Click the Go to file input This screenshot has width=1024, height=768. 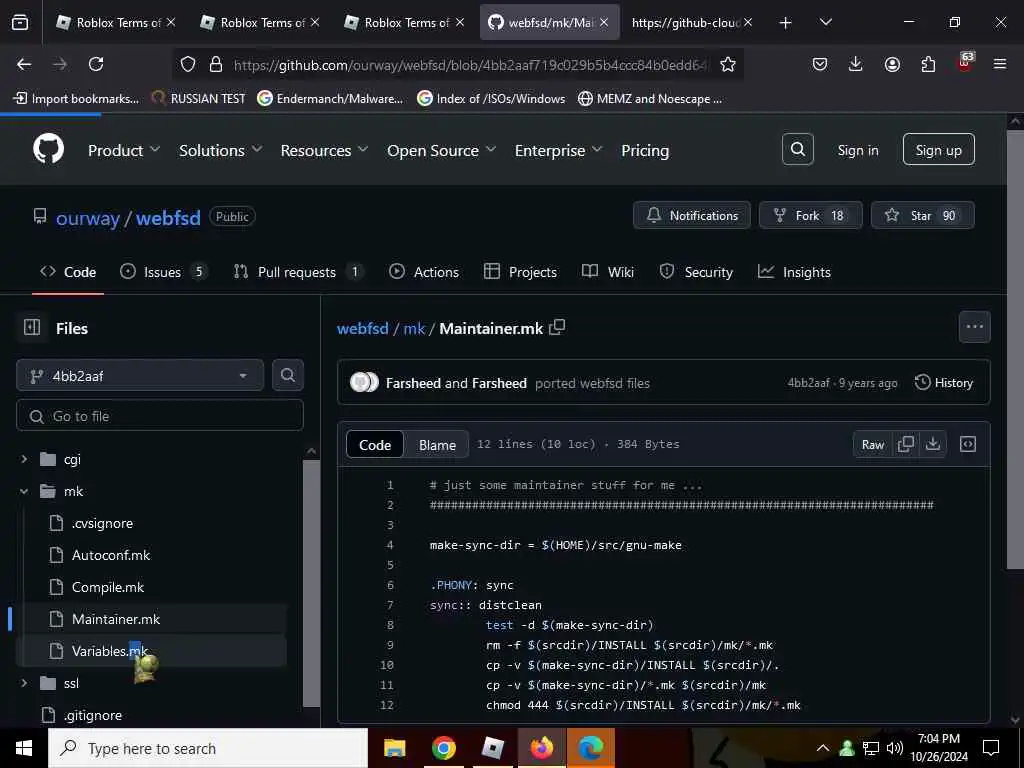(160, 415)
